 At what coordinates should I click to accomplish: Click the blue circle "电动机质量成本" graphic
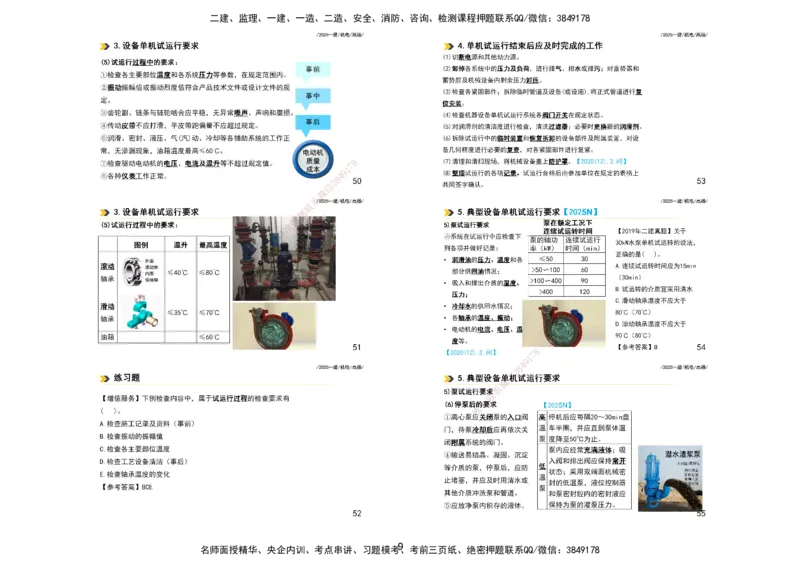313,160
